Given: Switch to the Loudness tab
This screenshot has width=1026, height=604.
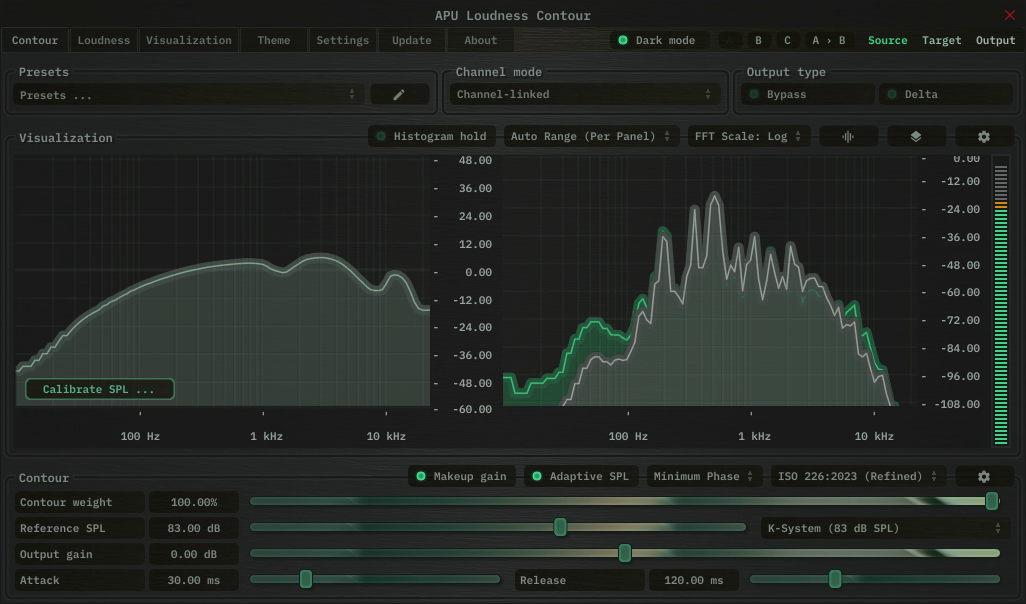Looking at the screenshot, I should coord(104,40).
